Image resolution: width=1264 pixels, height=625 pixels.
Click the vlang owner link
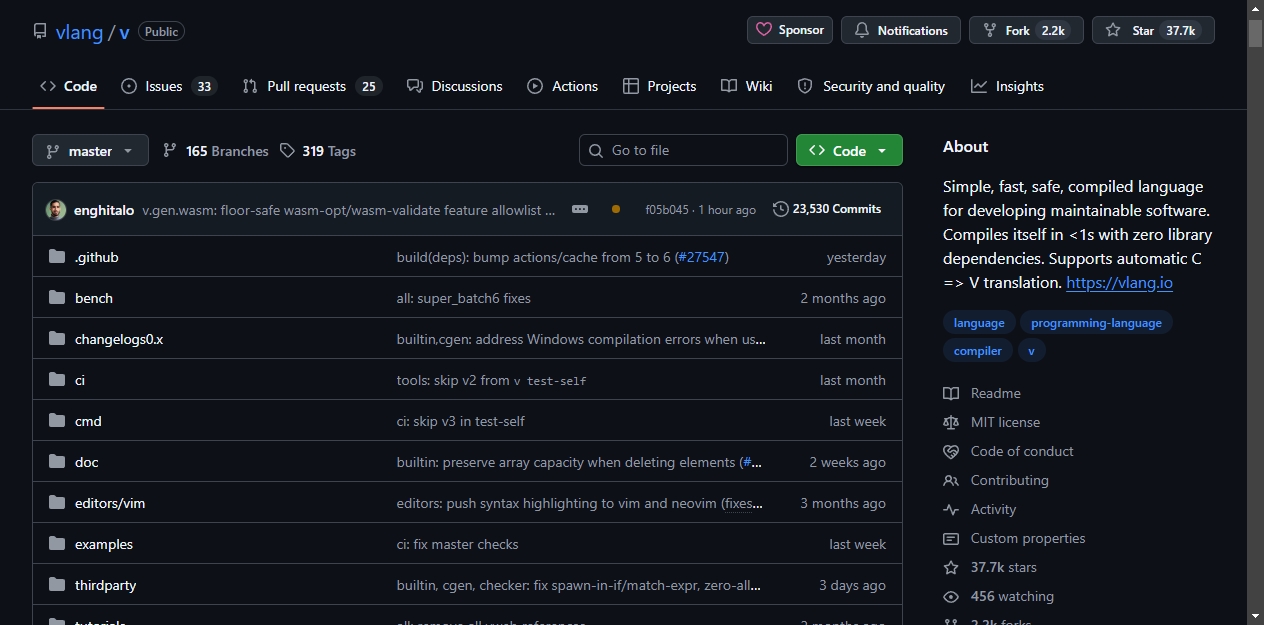click(79, 31)
